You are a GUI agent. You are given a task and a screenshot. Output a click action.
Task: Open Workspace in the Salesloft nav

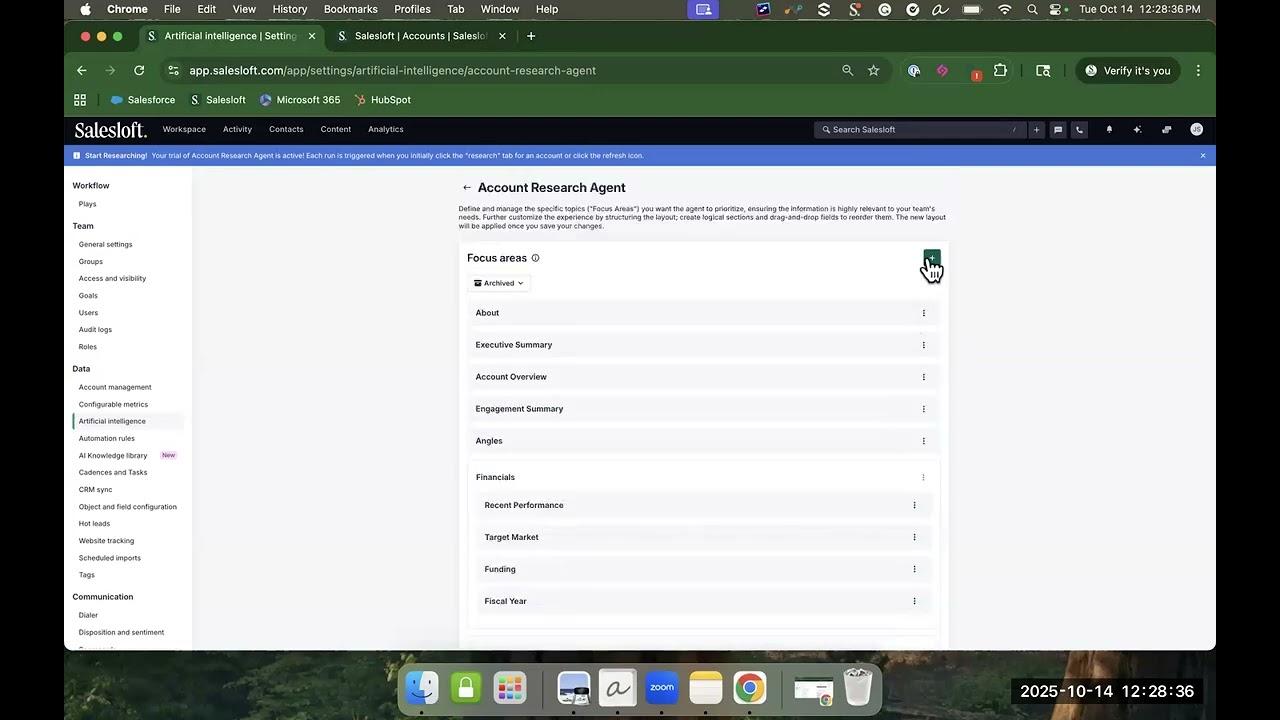184,129
